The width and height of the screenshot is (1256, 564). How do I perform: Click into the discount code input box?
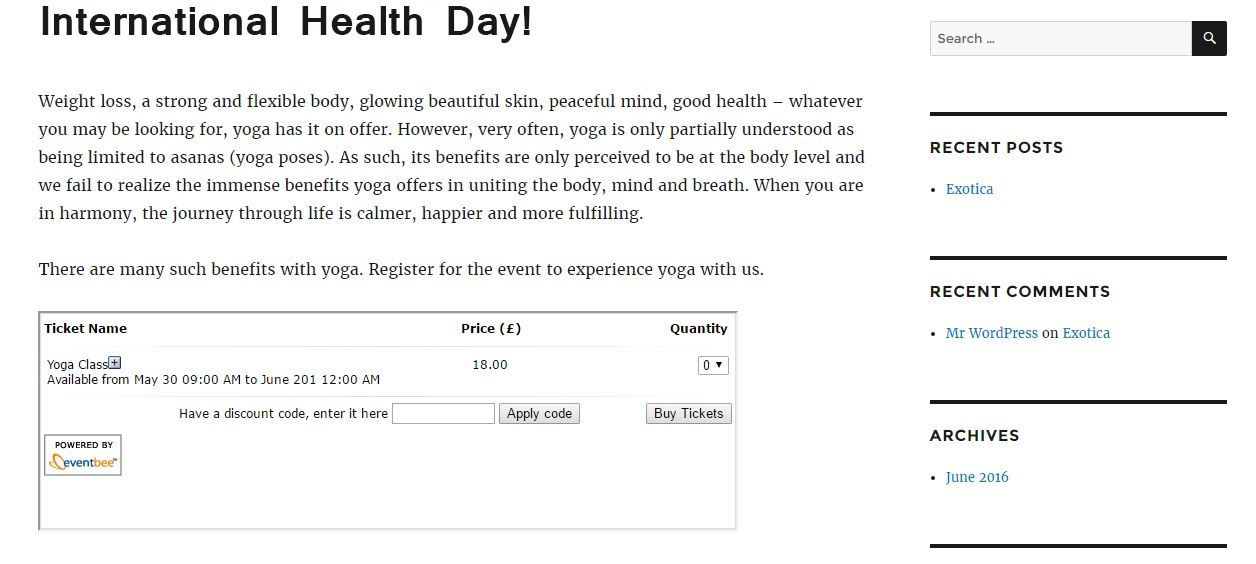point(443,414)
